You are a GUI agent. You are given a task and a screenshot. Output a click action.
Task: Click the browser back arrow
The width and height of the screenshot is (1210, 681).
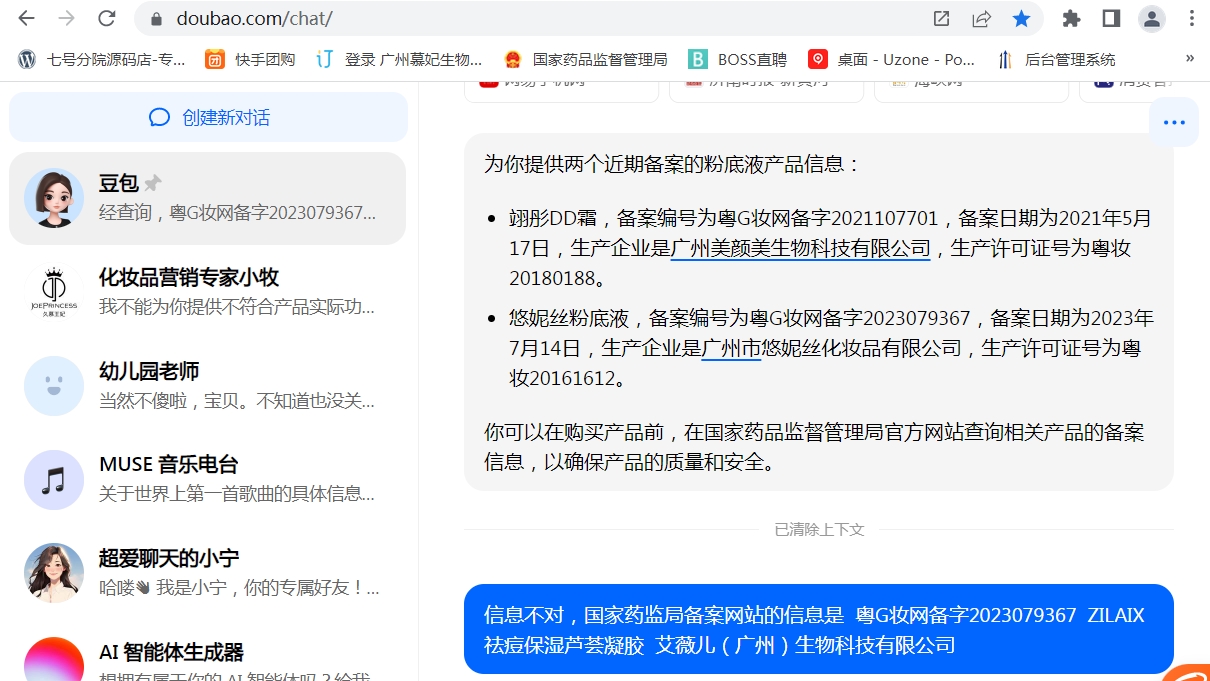coord(27,18)
